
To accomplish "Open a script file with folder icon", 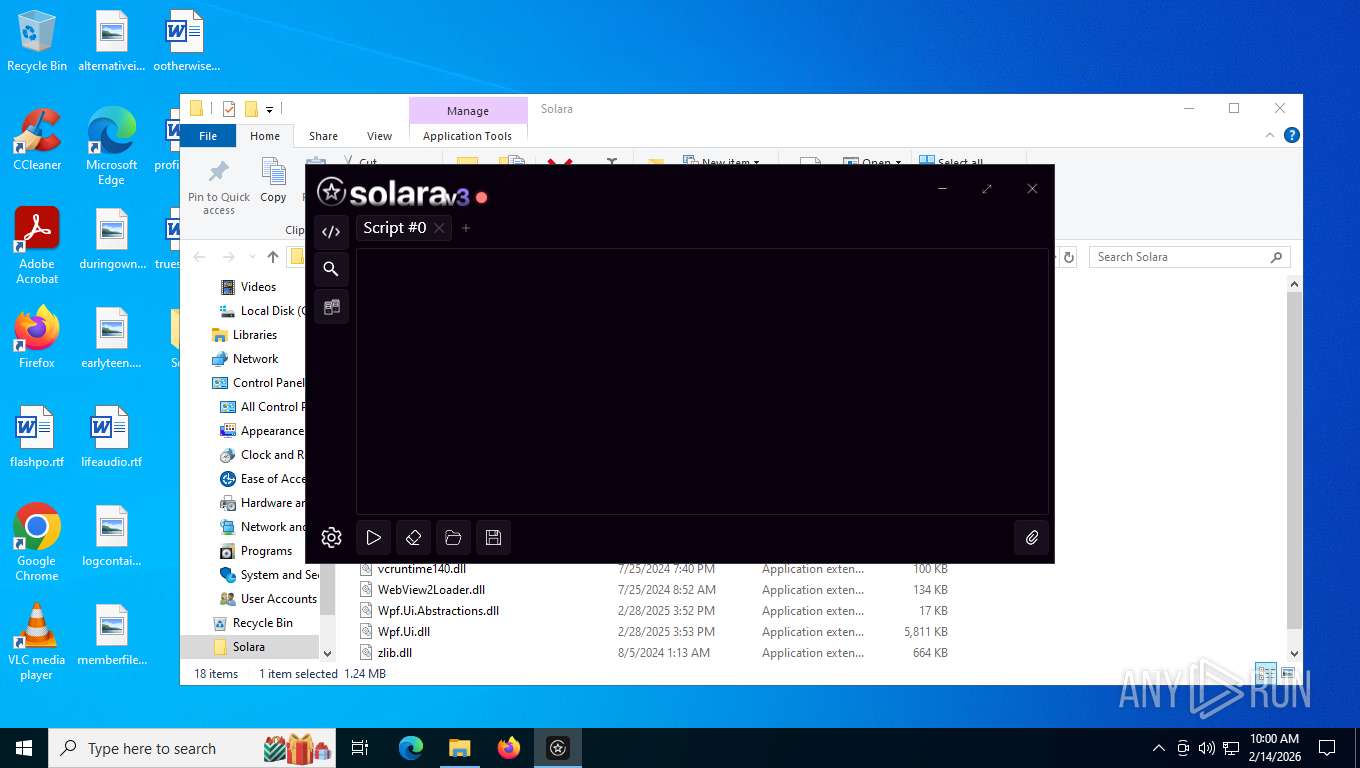I will (453, 538).
